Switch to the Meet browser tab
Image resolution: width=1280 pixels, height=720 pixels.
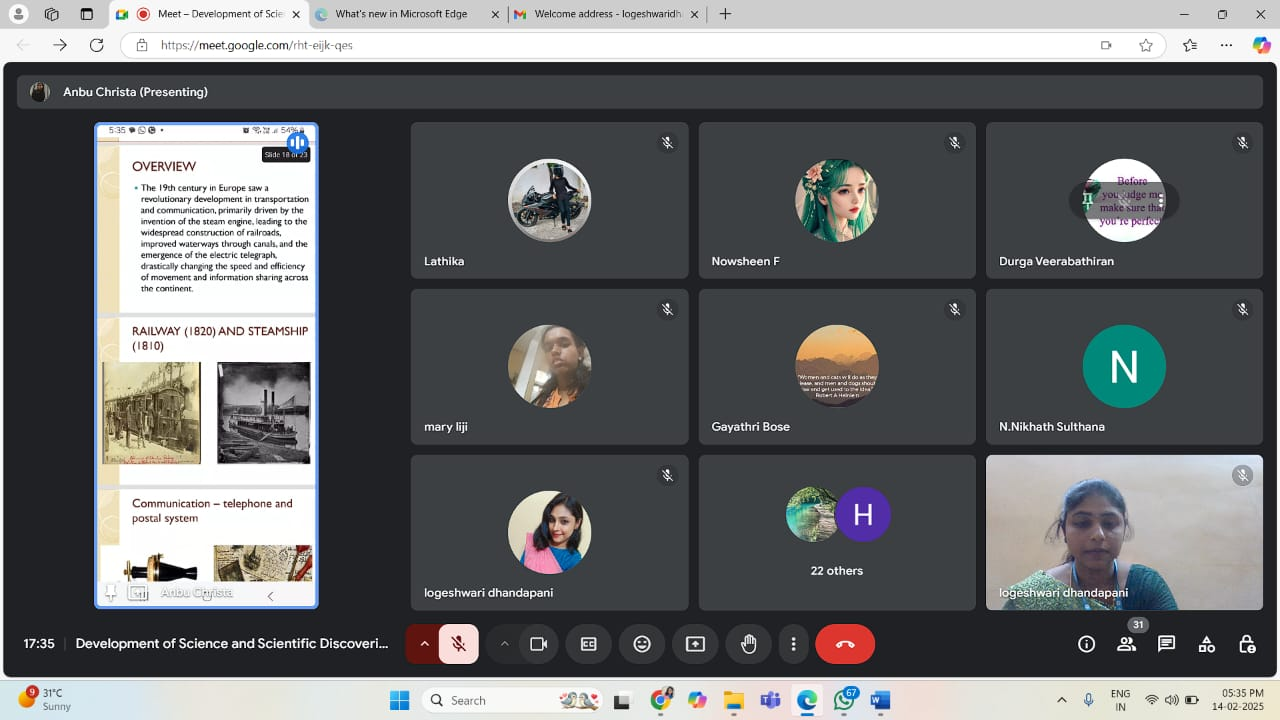tap(207, 14)
